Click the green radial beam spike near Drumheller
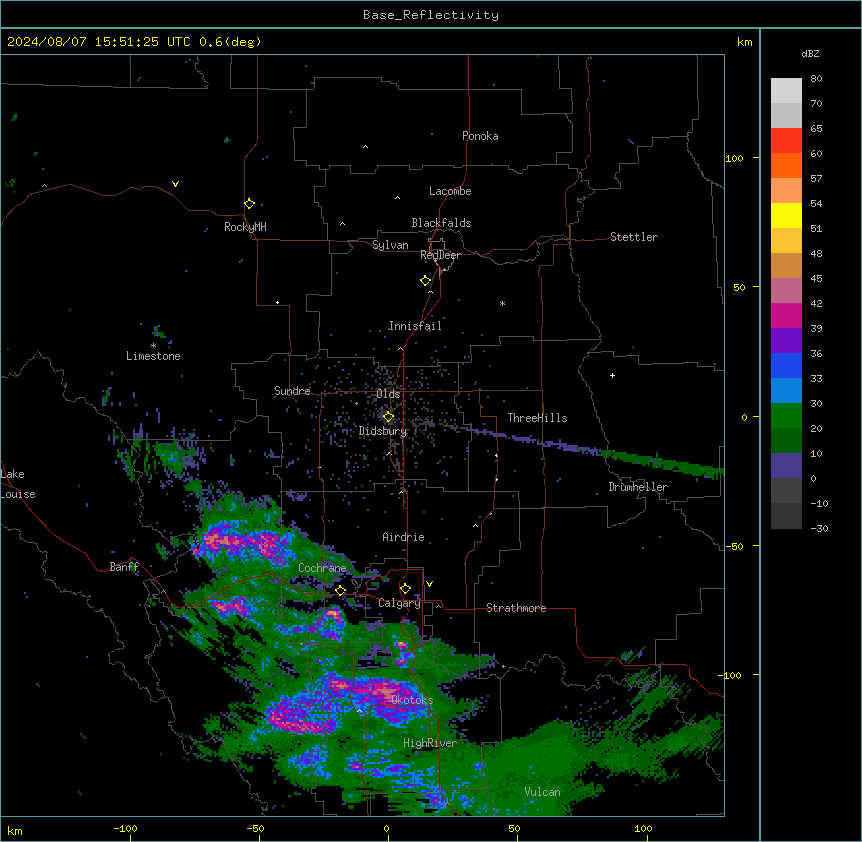 pyautogui.click(x=662, y=463)
